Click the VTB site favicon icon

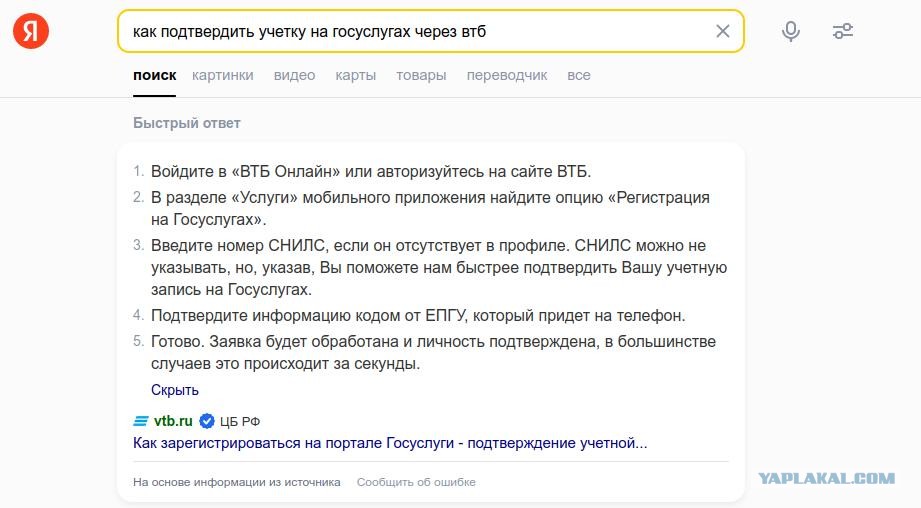[x=141, y=421]
